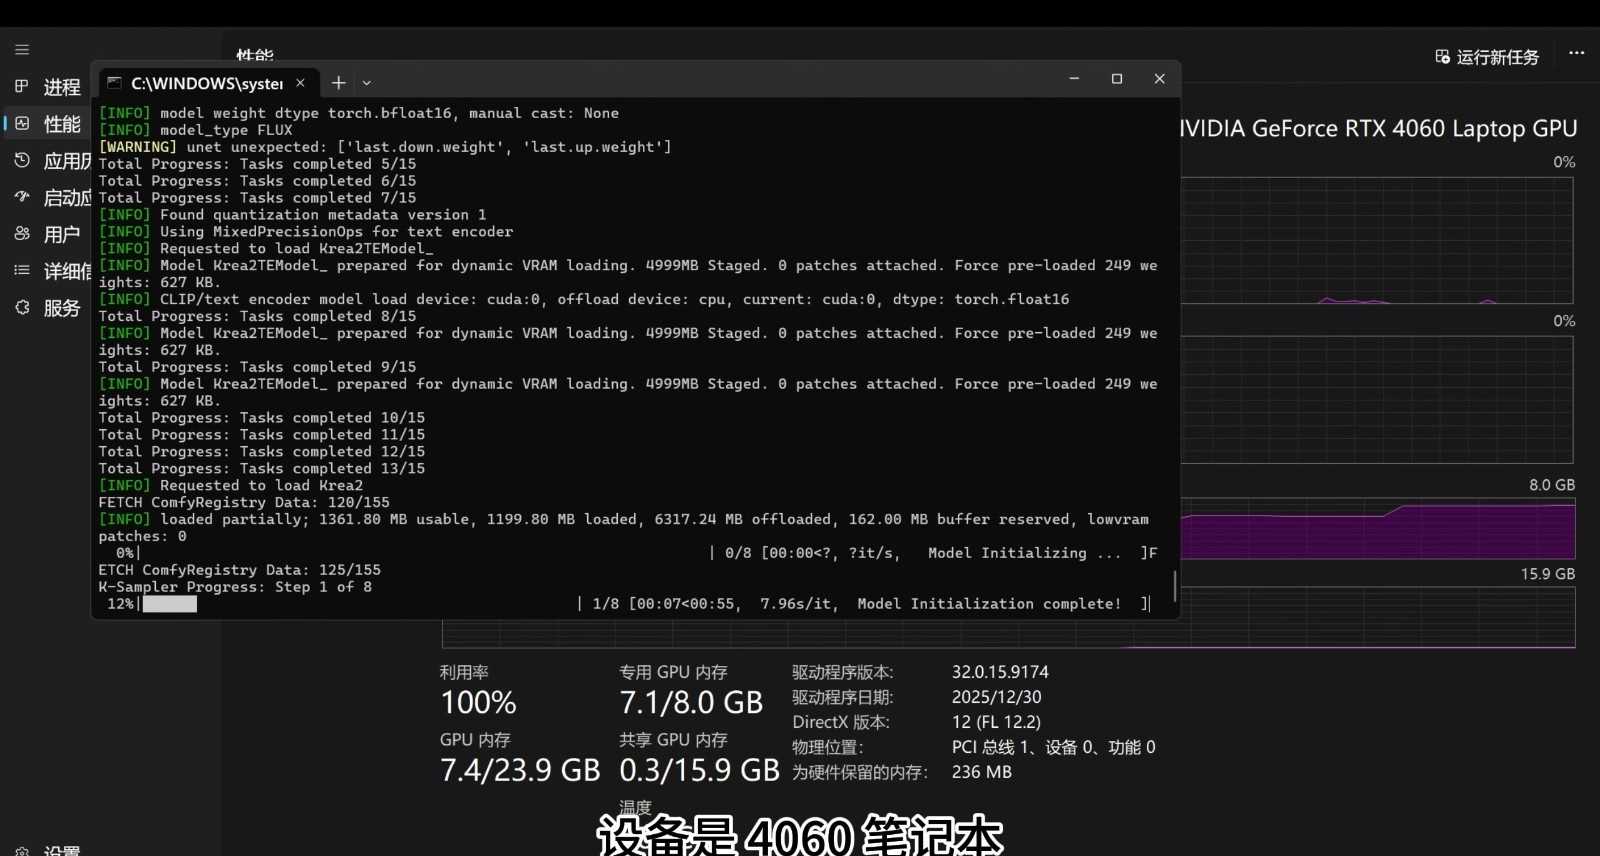
Task: Minimize the terminal window
Action: point(1074,79)
